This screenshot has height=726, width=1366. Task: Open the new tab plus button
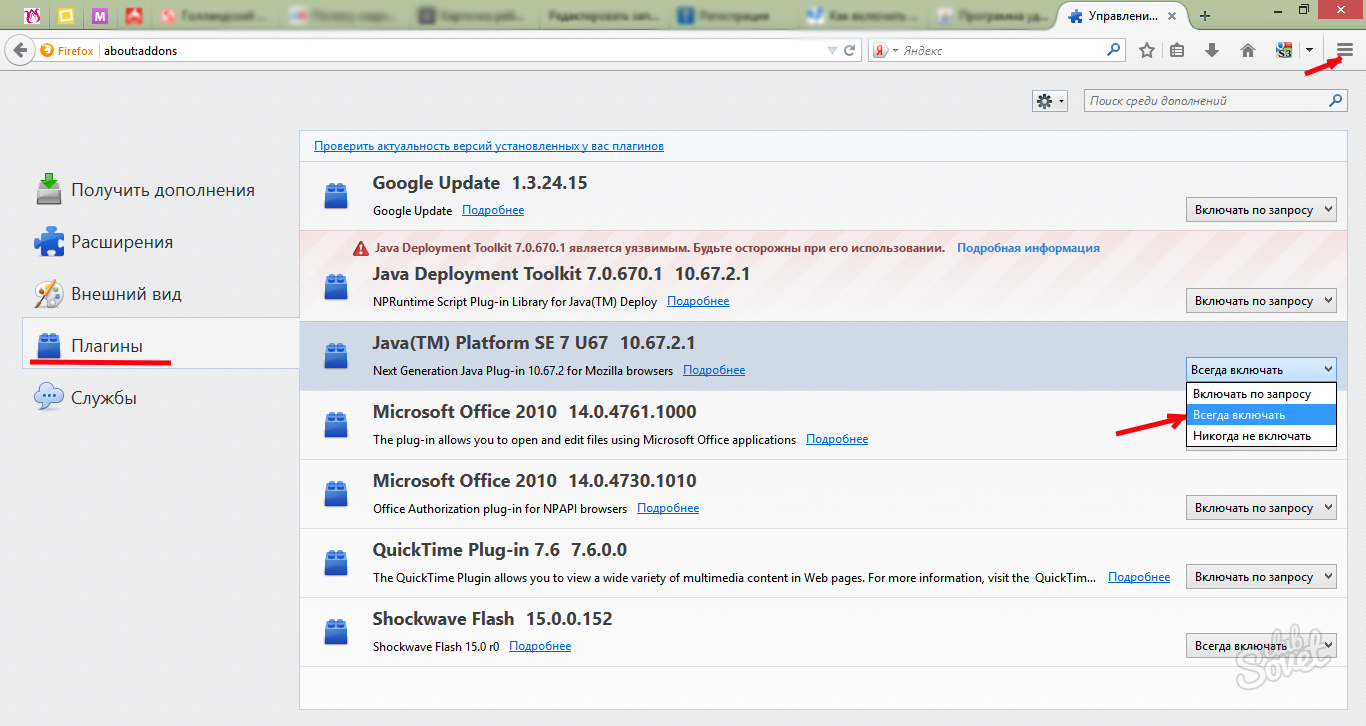pos(1205,16)
